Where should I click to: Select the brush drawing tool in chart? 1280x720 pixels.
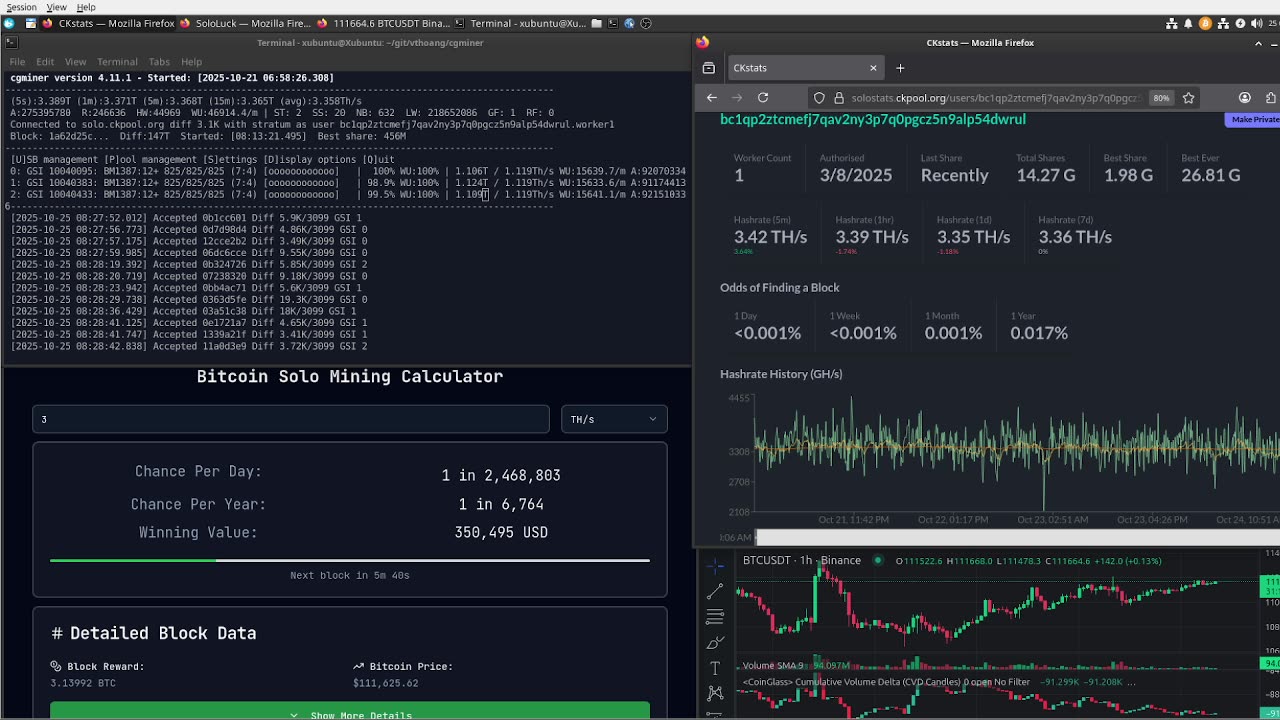click(715, 643)
